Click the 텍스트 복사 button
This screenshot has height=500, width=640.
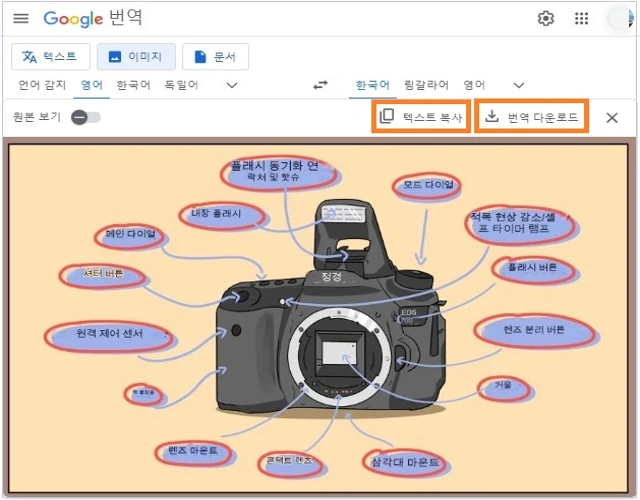pyautogui.click(x=421, y=116)
